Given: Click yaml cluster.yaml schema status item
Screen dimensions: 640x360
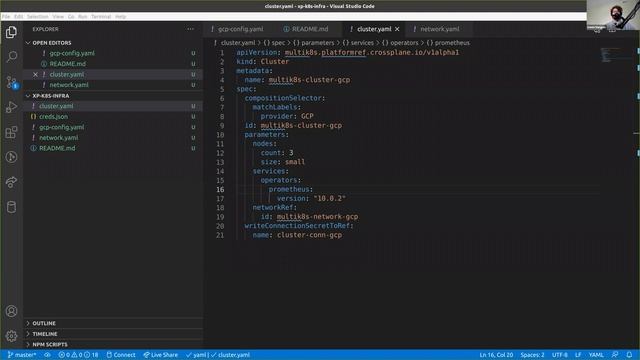Looking at the screenshot, I should (218, 355).
